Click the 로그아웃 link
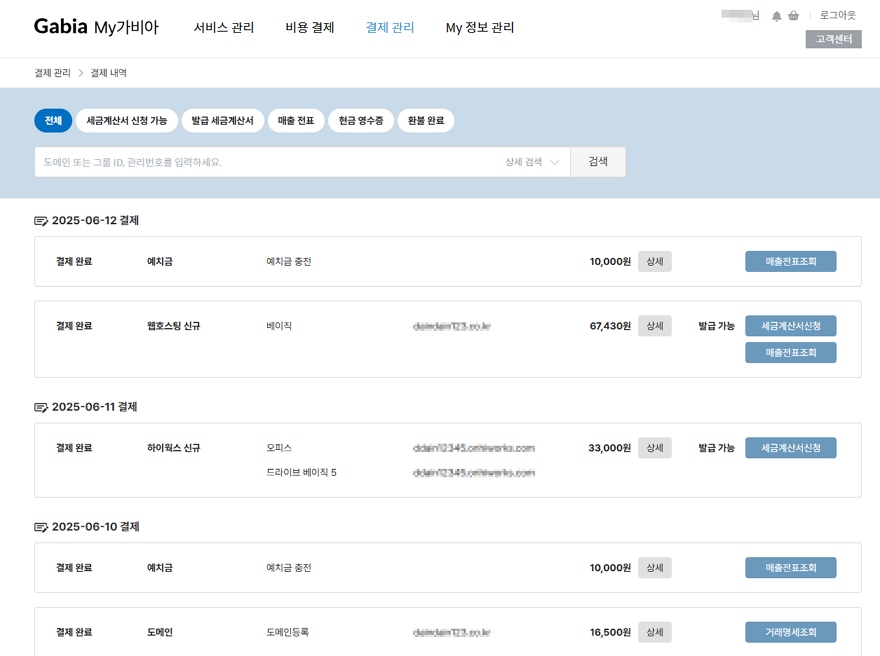The width and height of the screenshot is (880, 656). (x=838, y=16)
